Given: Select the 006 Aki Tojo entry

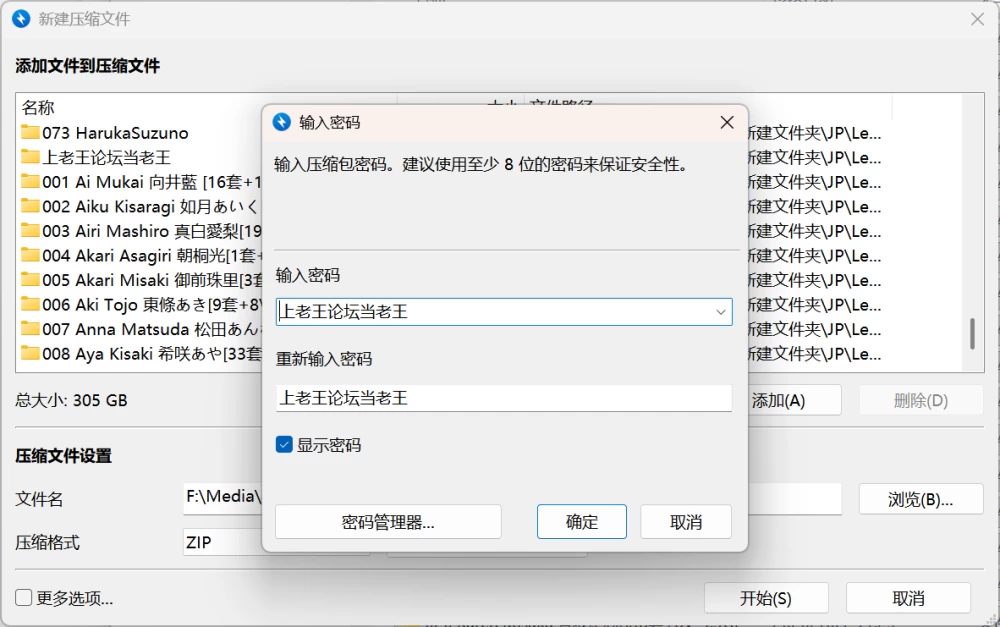Looking at the screenshot, I should point(152,305).
